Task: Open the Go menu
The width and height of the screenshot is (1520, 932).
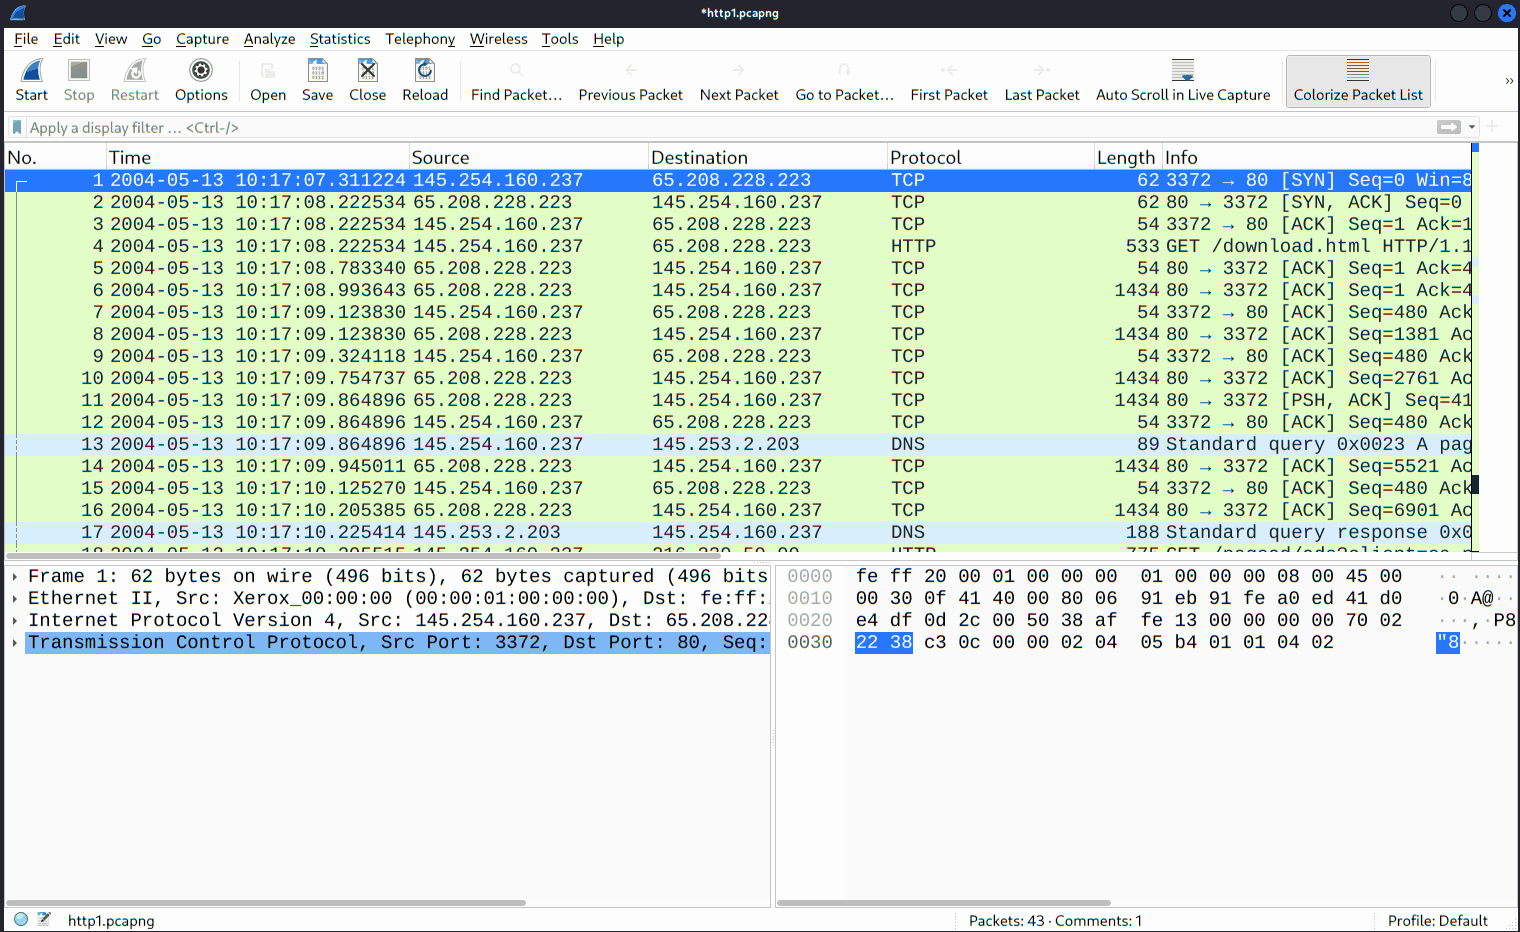Action: click(152, 39)
